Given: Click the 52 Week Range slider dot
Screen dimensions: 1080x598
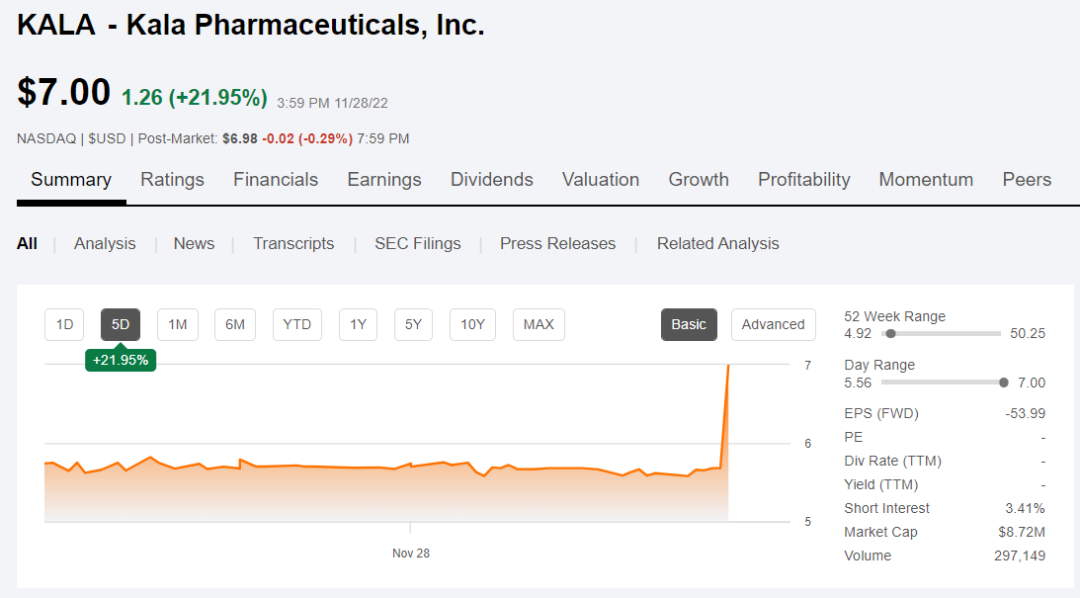Looking at the screenshot, I should (890, 333).
